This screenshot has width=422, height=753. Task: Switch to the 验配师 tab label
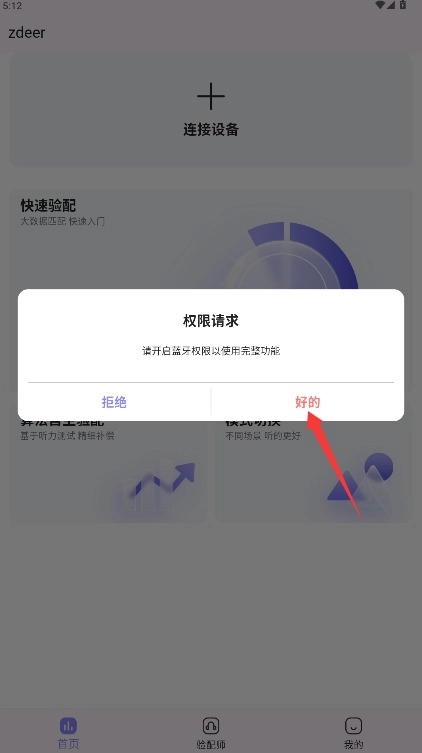[211, 744]
